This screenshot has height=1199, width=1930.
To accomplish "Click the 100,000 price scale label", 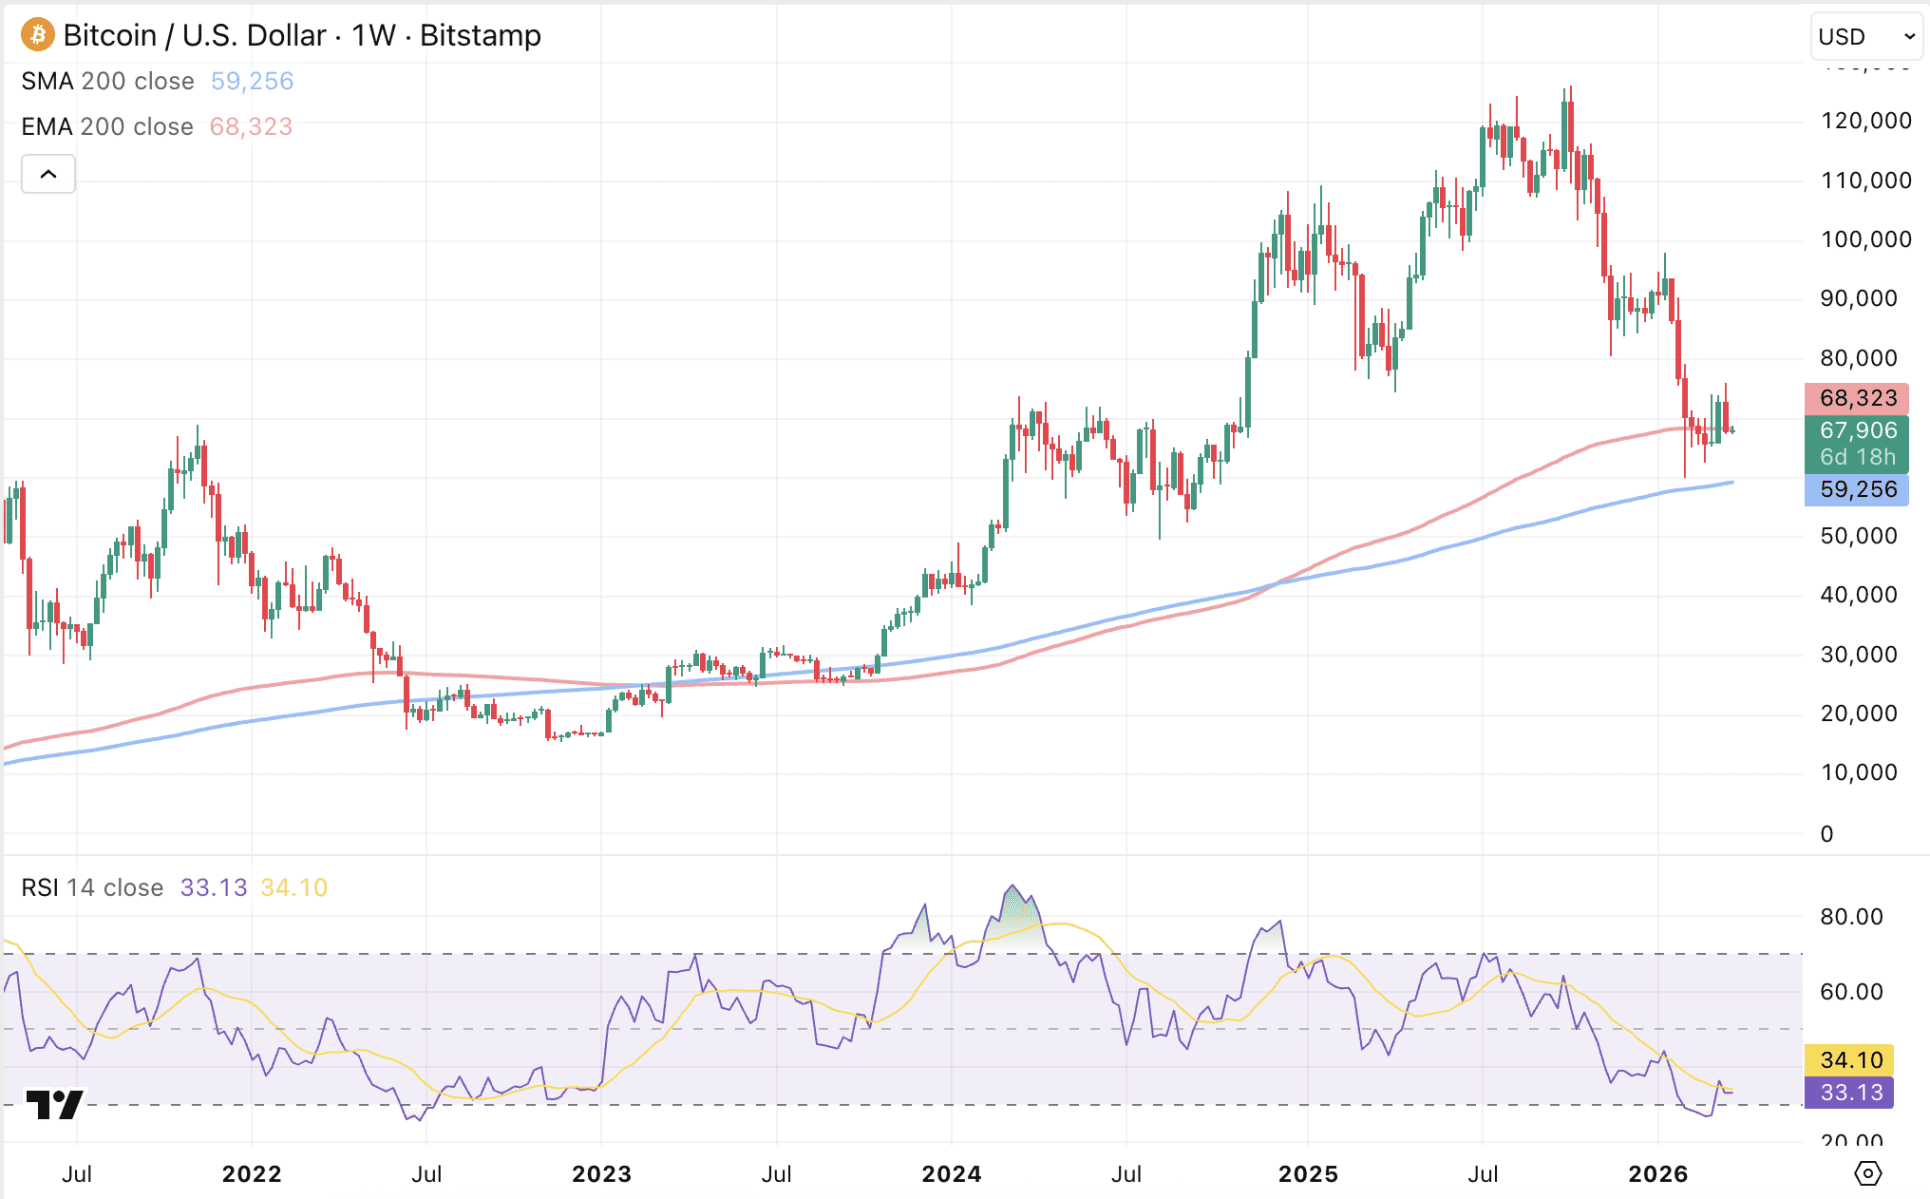I will coord(1865,240).
